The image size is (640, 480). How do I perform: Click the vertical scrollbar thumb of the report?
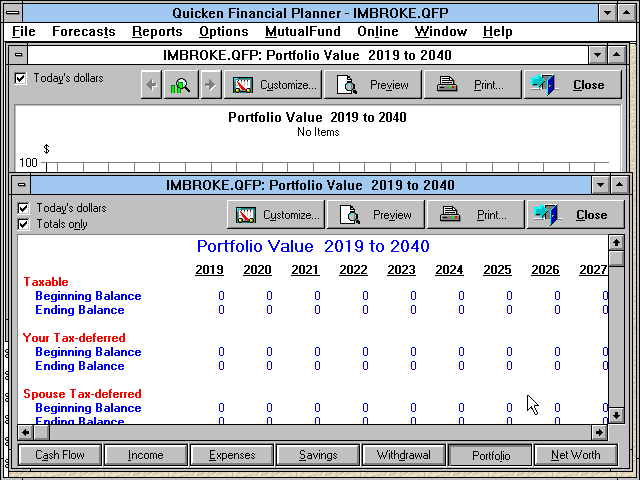pos(616,258)
